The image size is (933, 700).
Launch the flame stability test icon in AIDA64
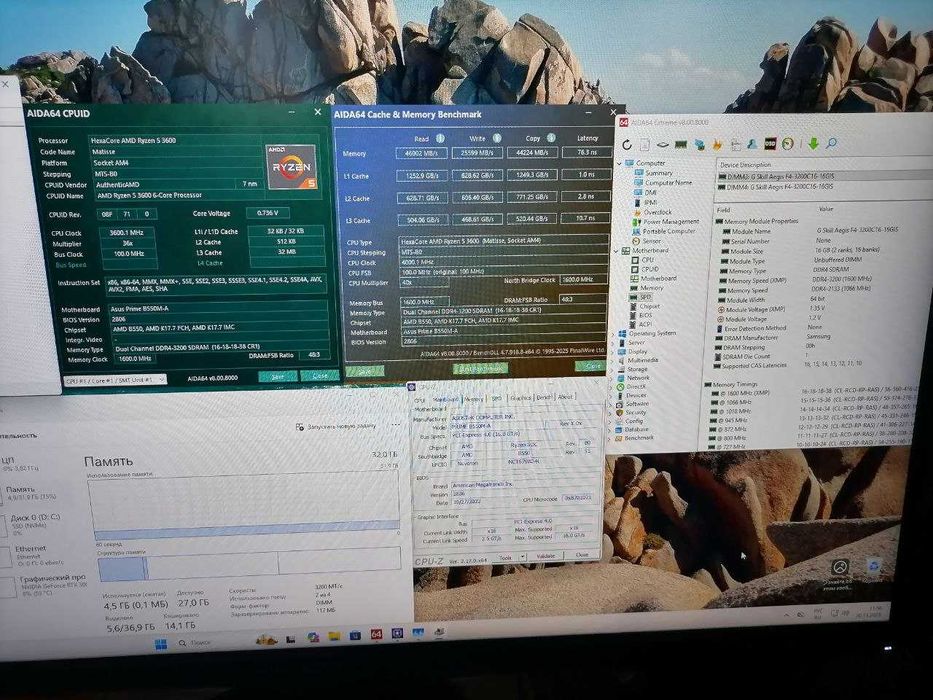pos(717,145)
